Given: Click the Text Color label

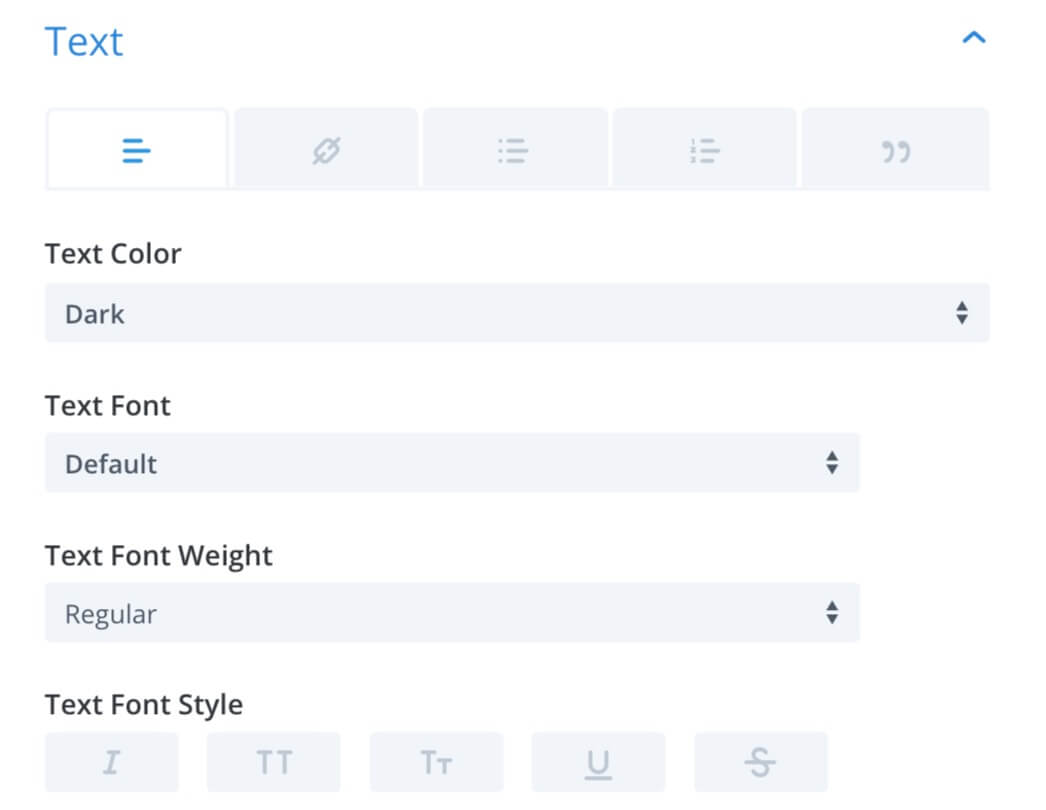Looking at the screenshot, I should 113,254.
